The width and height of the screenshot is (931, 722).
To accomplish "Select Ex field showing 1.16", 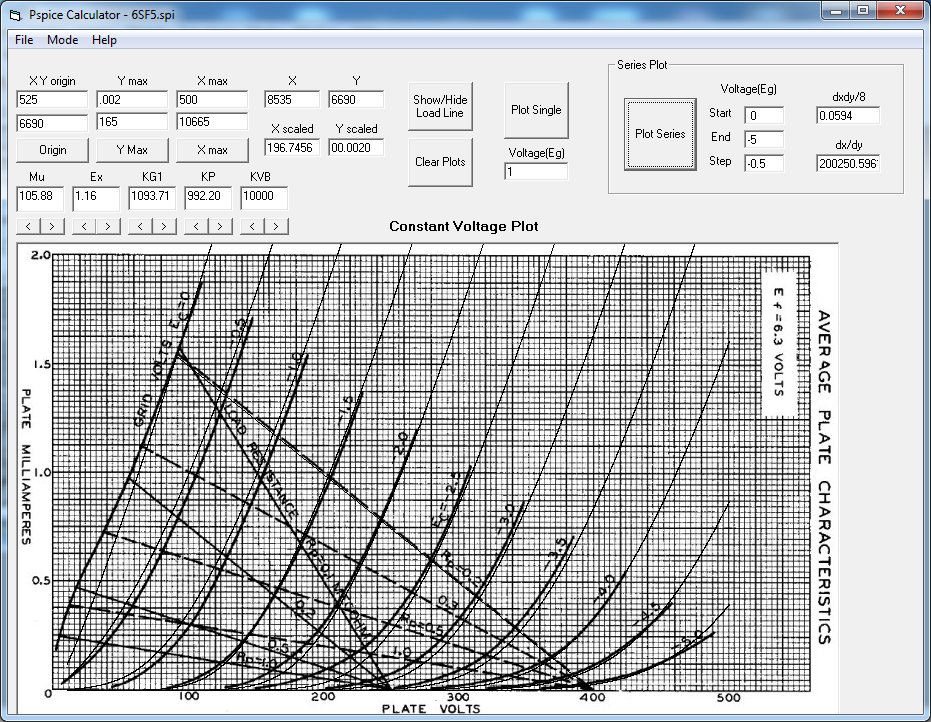I will point(96,198).
